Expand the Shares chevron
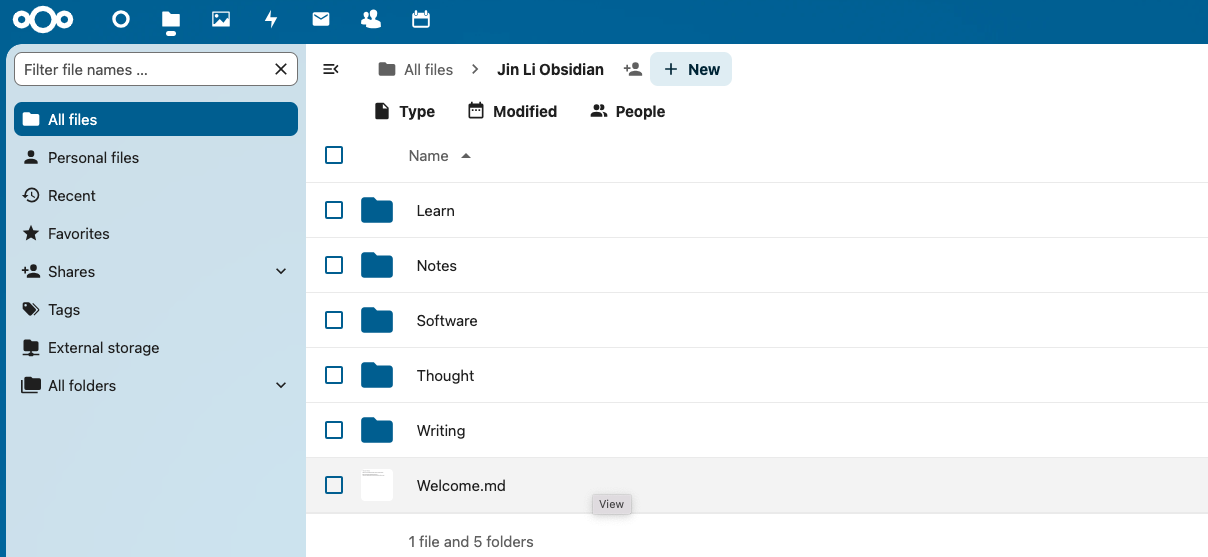The height and width of the screenshot is (557, 1208). 281,271
